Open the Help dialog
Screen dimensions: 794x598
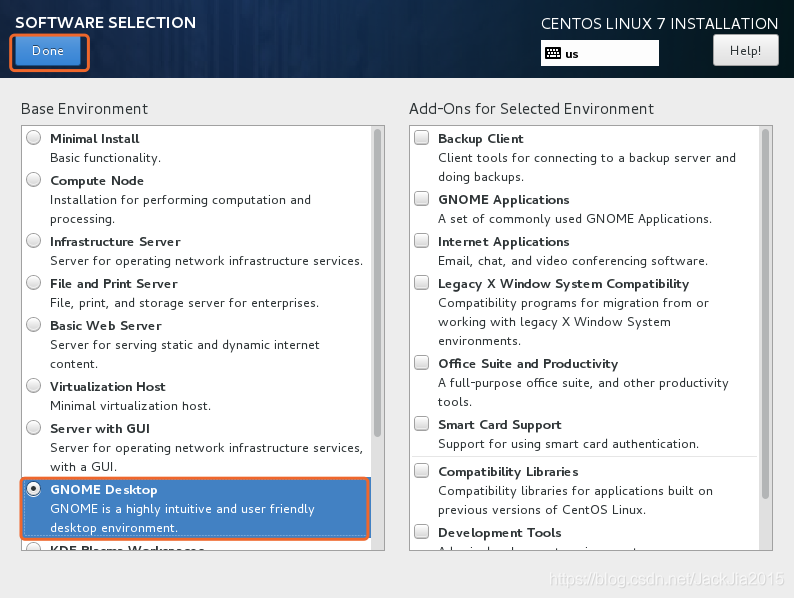pyautogui.click(x=745, y=50)
